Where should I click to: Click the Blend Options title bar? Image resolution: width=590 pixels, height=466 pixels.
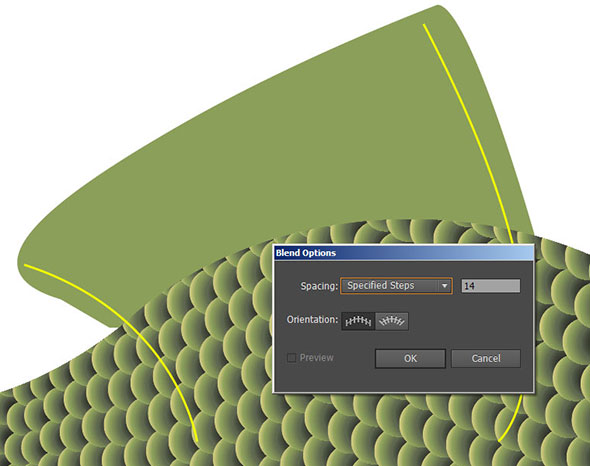point(403,253)
